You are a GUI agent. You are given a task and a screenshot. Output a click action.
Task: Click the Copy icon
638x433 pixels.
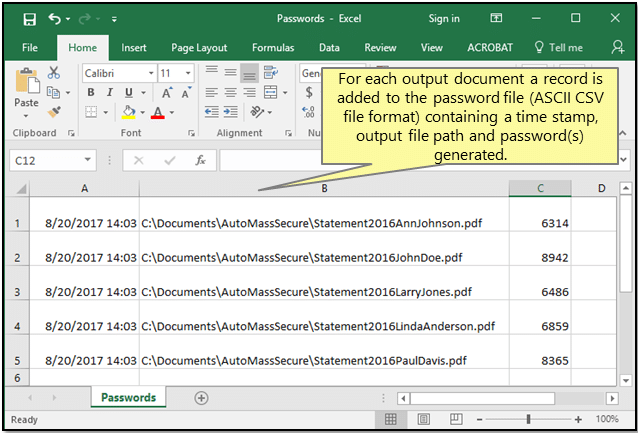tap(53, 92)
